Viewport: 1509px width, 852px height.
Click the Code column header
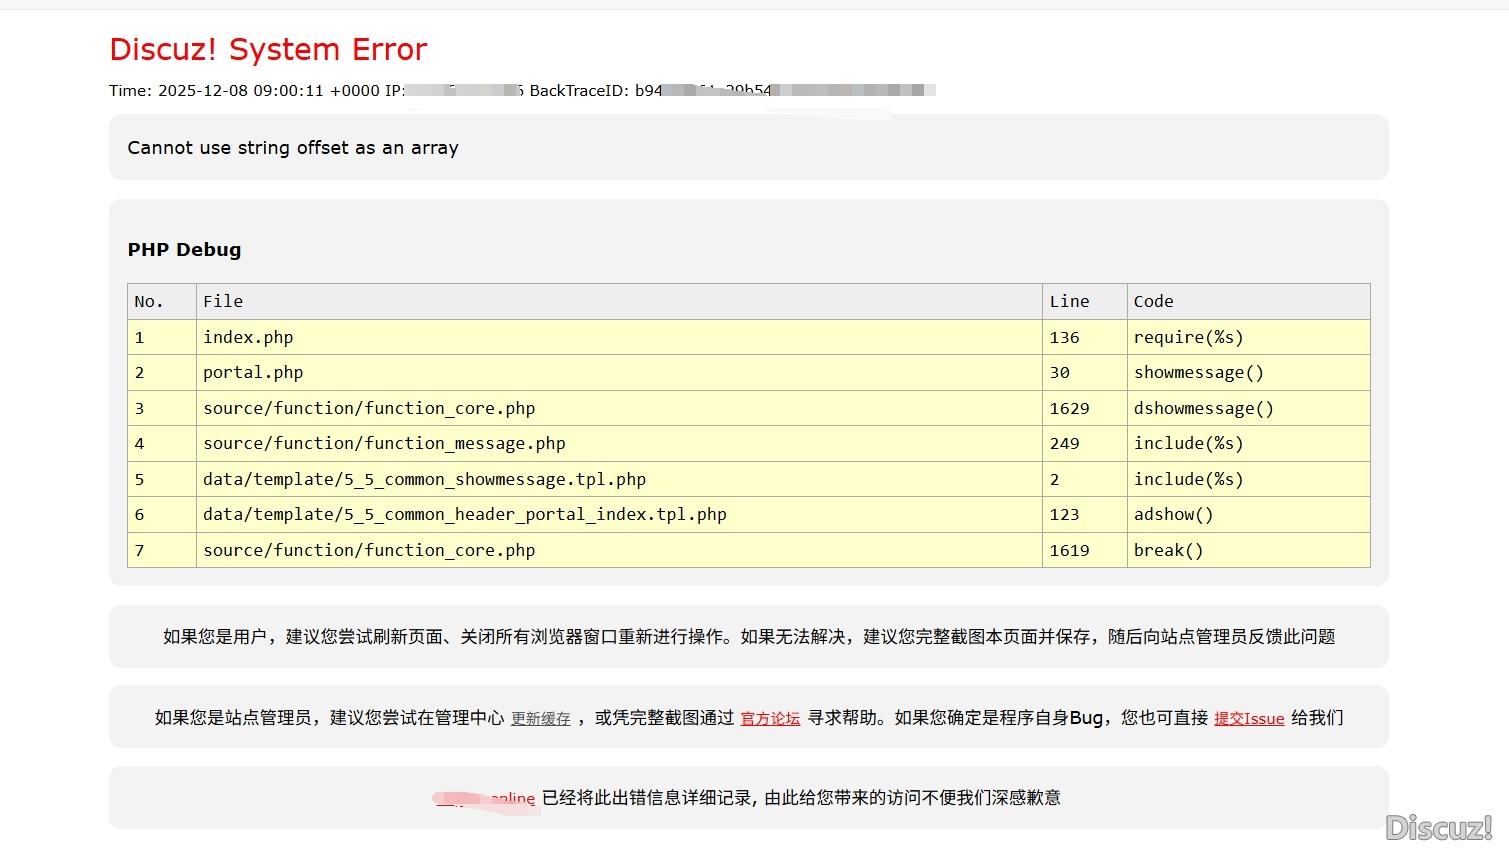pyautogui.click(x=1153, y=301)
